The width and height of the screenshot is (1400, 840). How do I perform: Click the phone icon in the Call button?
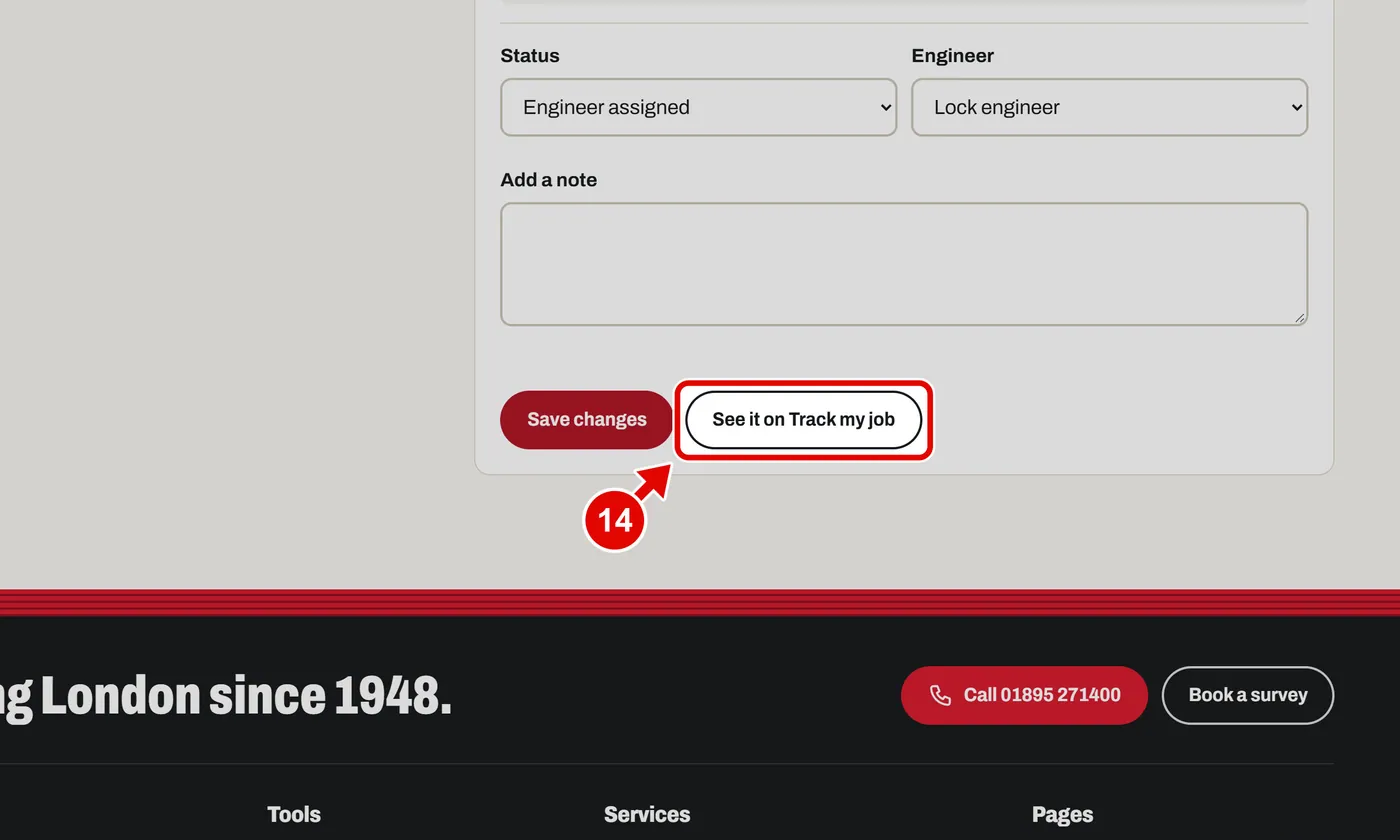click(940, 695)
